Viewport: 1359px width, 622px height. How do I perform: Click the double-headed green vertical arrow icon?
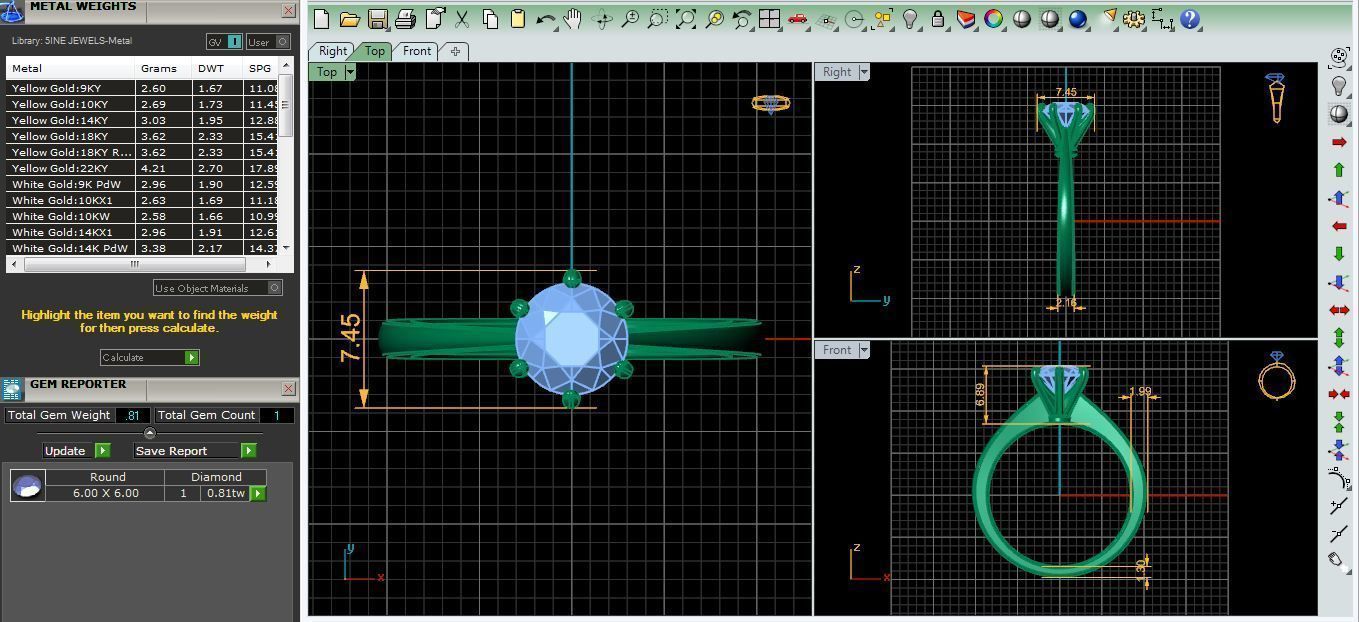click(x=1339, y=337)
